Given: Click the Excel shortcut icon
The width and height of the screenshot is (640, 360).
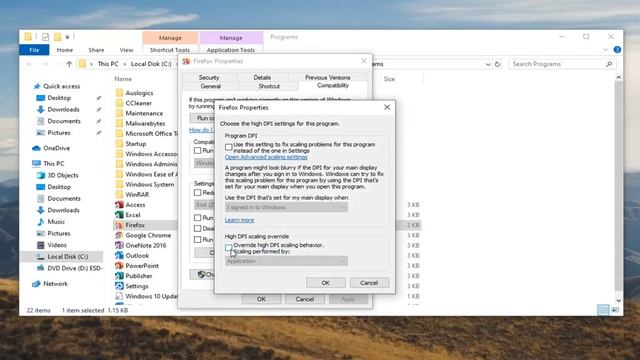Looking at the screenshot, I should pyautogui.click(x=119, y=215).
